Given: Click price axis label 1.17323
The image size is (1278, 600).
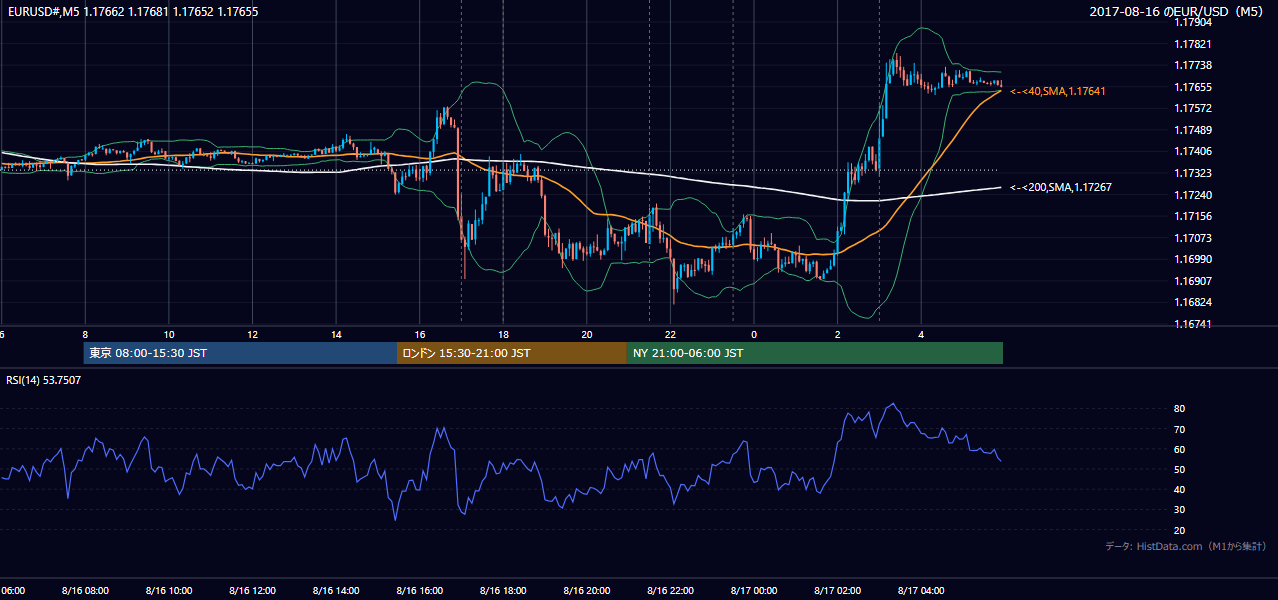Looking at the screenshot, I should point(1193,173).
